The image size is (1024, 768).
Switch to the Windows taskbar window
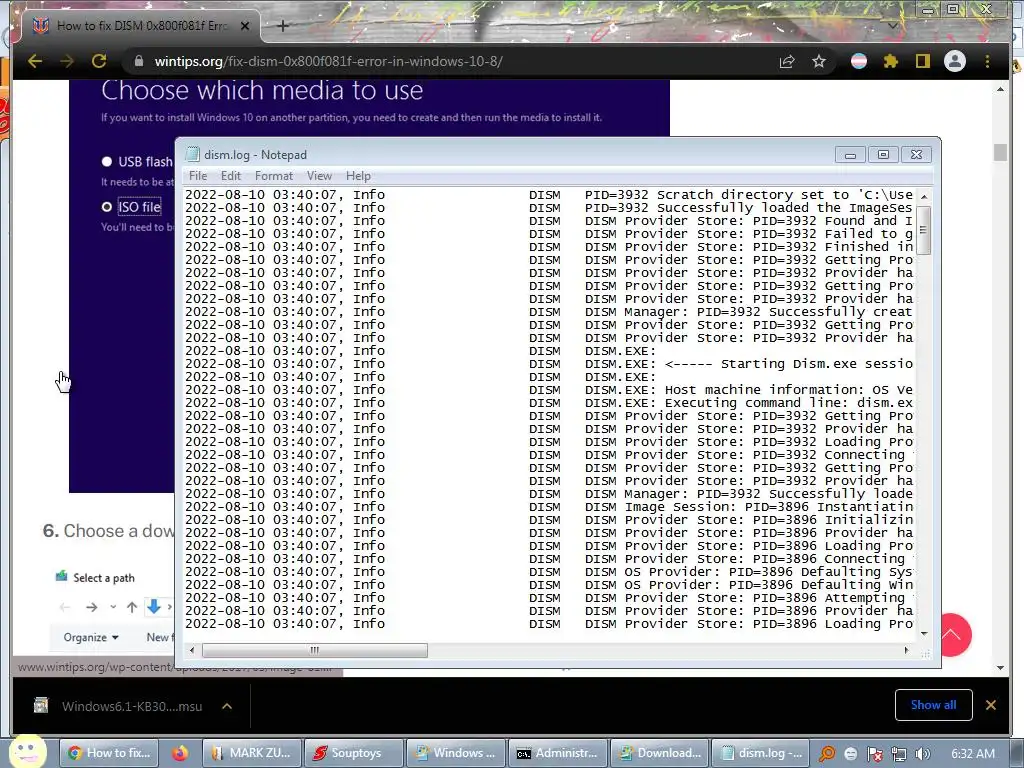pos(455,753)
